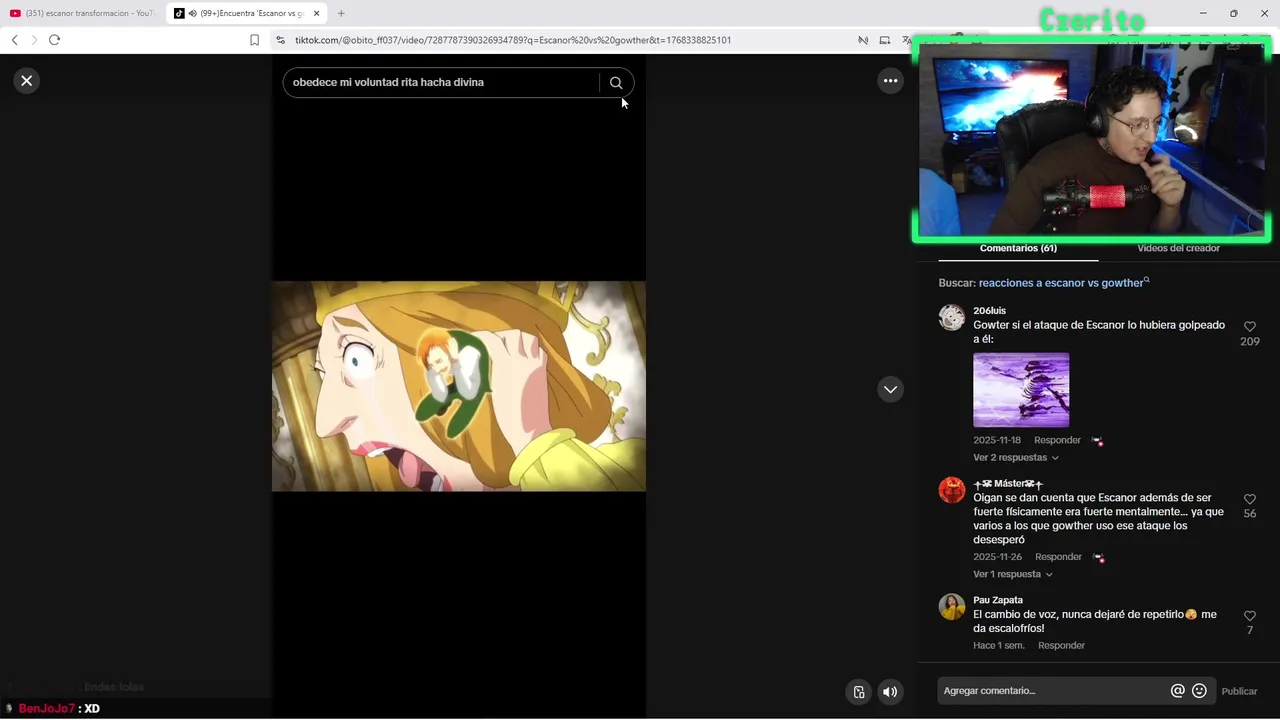Open the purple image attached to 206luis's comment
This screenshot has width=1280, height=720.
[1021, 390]
